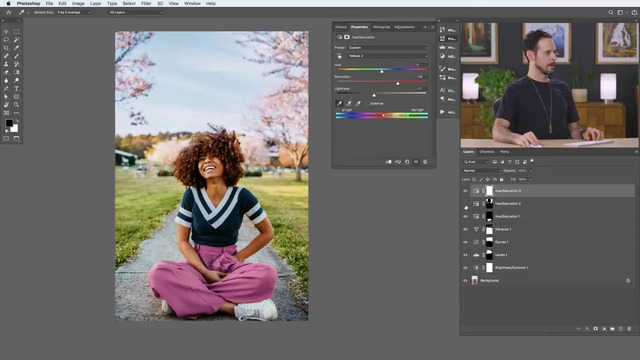The height and width of the screenshot is (360, 640).
Task: Click the Lightness slider handle
Action: click(x=374, y=95)
